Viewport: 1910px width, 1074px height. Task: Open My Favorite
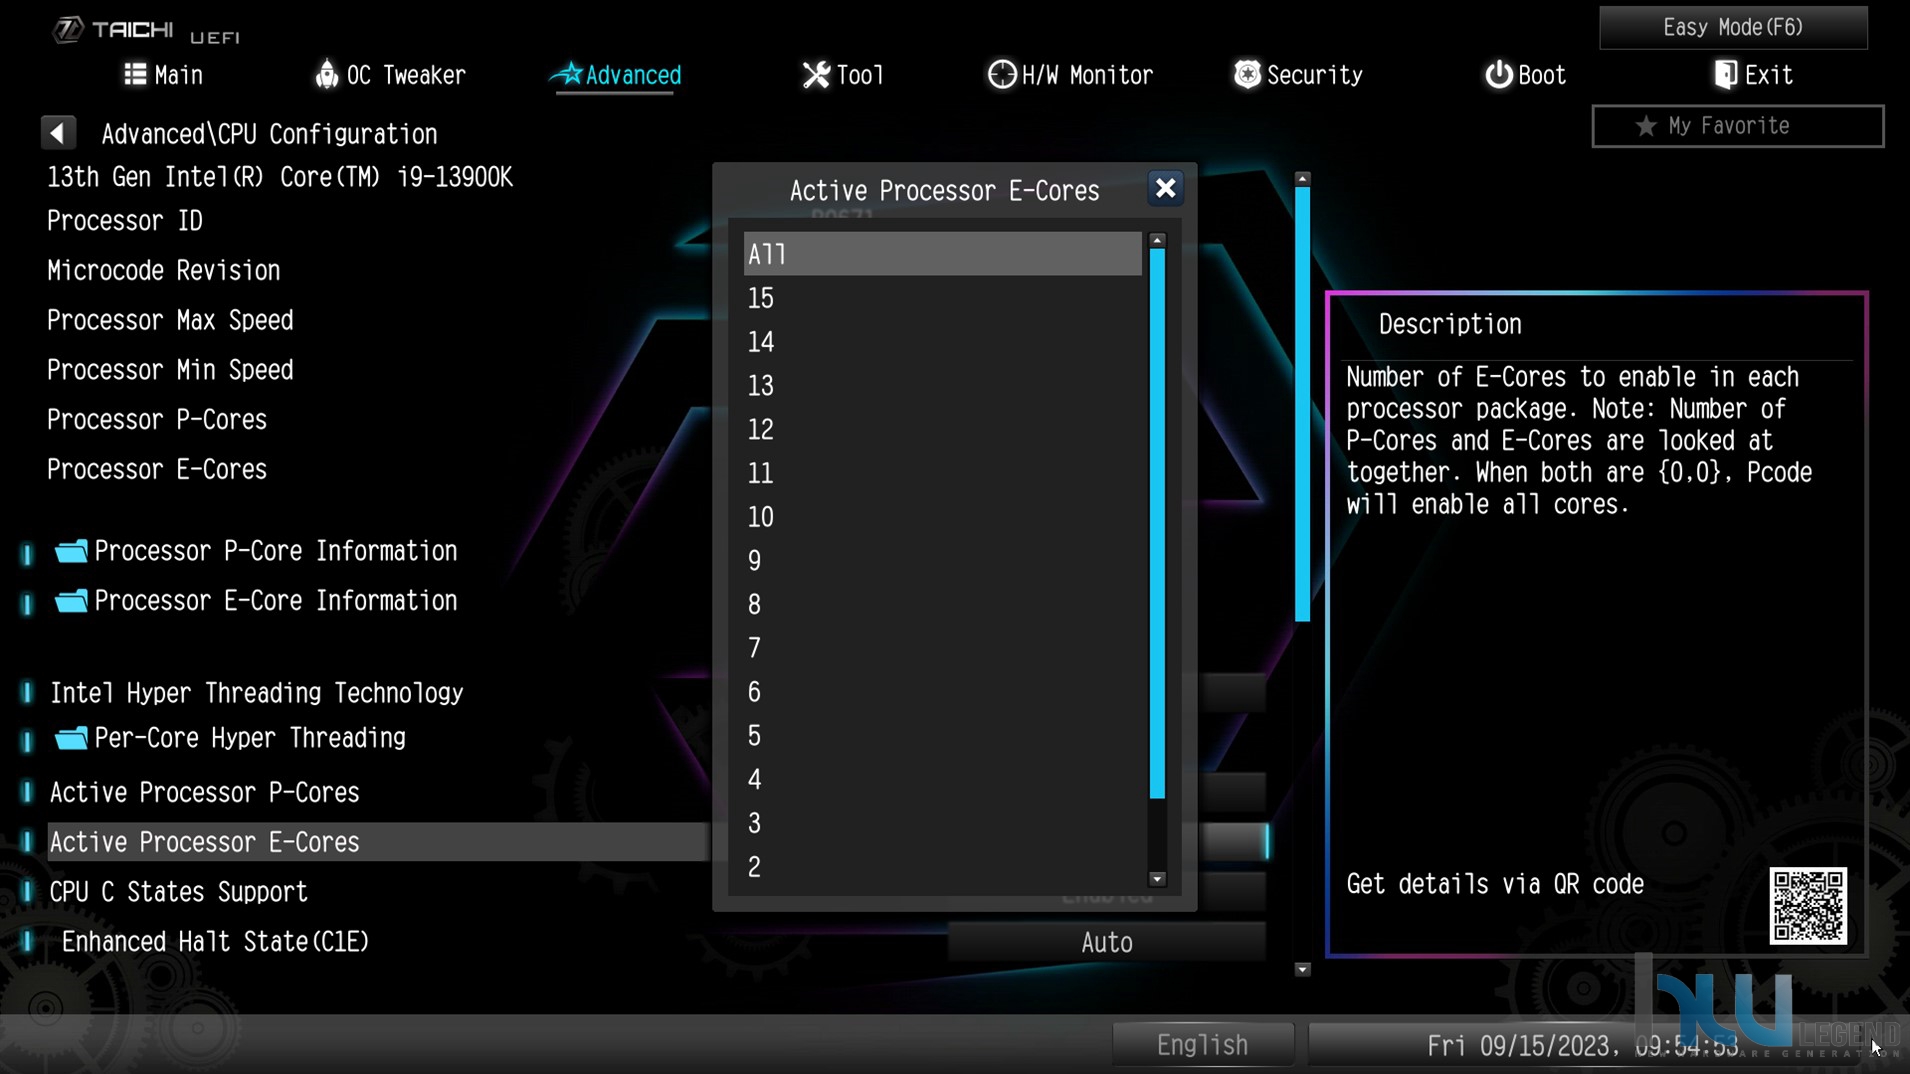pos(1737,126)
